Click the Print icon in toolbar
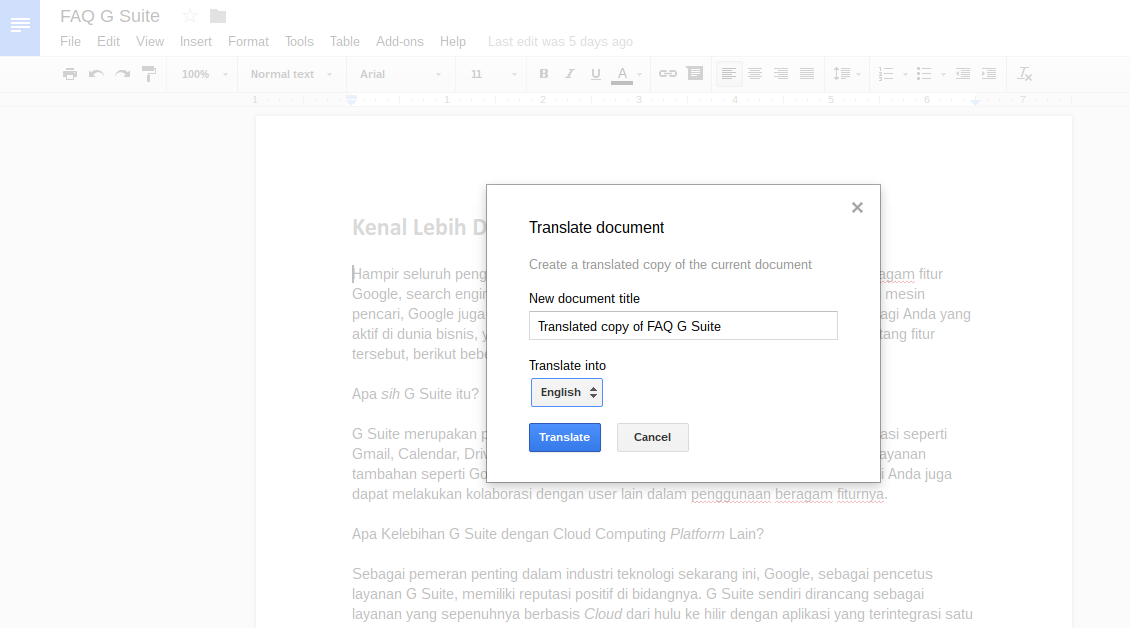 click(x=69, y=74)
